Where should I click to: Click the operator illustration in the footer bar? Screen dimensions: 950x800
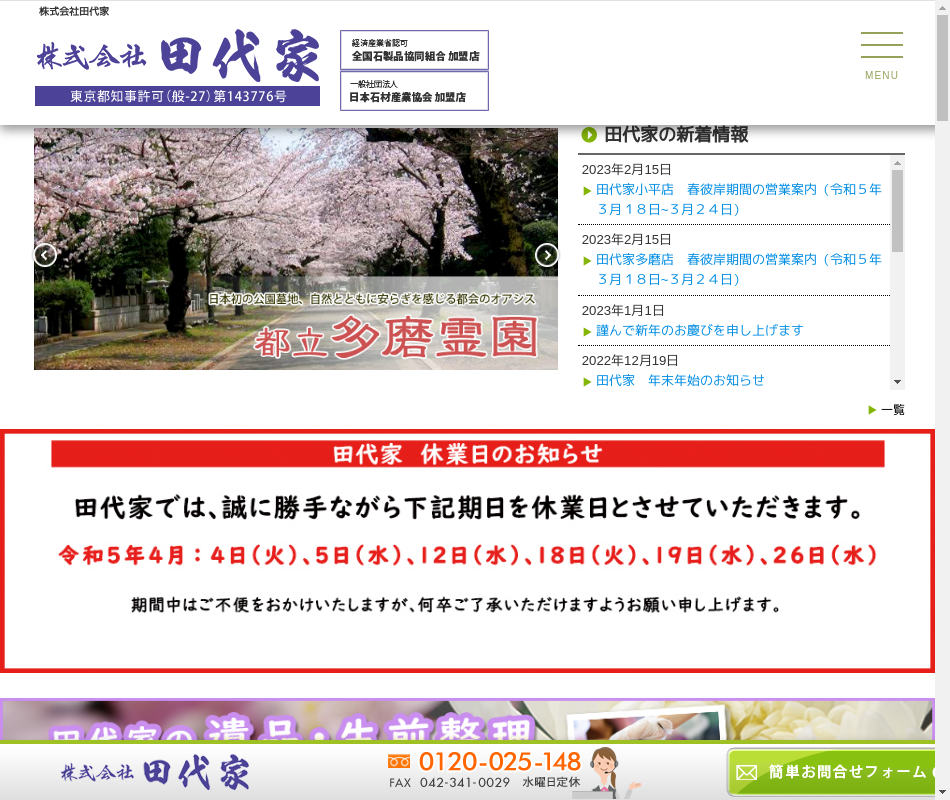pyautogui.click(x=608, y=772)
